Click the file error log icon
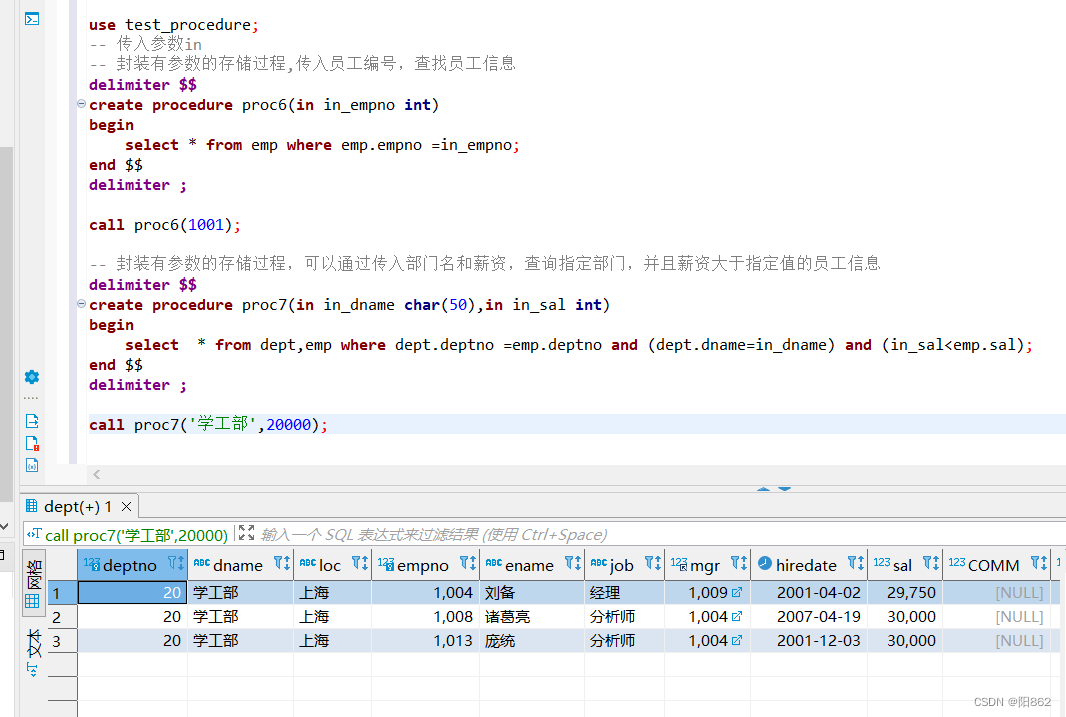The width and height of the screenshot is (1066, 717). click(32, 443)
